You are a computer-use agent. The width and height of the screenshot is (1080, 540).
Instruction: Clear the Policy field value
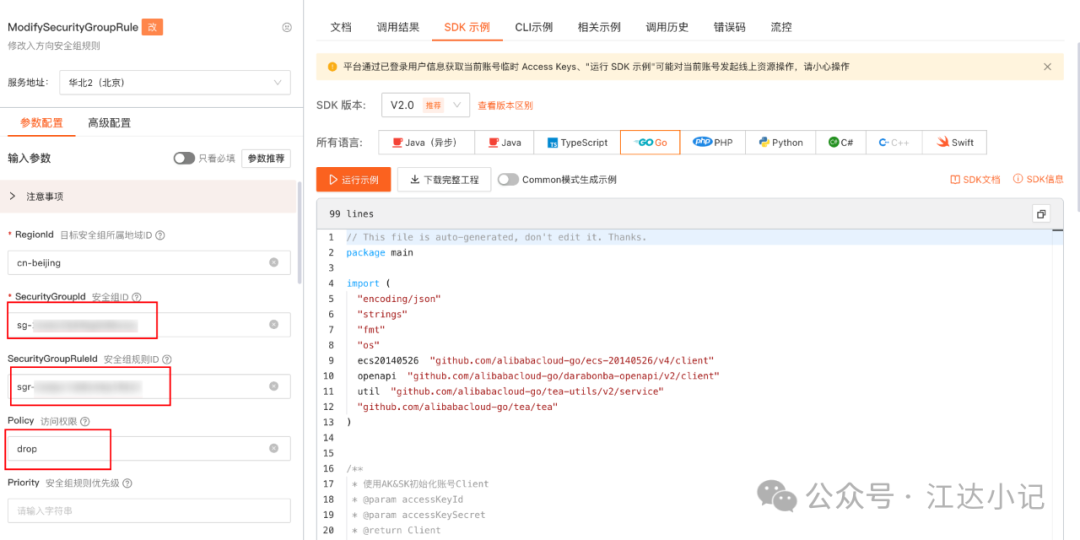coord(273,448)
